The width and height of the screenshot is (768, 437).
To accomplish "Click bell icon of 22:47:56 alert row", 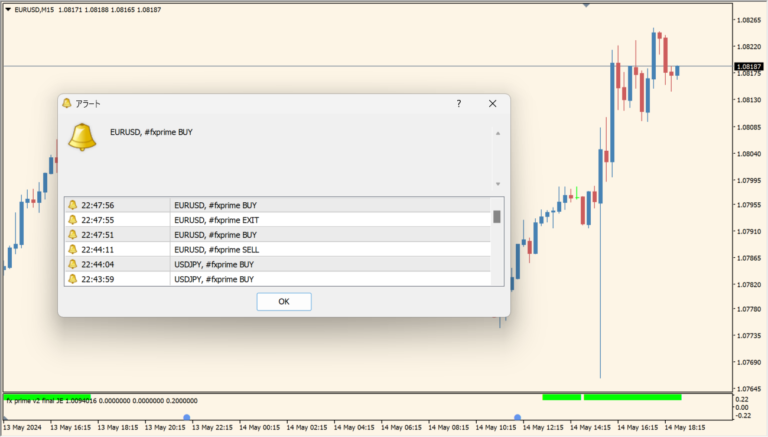I will click(x=72, y=205).
